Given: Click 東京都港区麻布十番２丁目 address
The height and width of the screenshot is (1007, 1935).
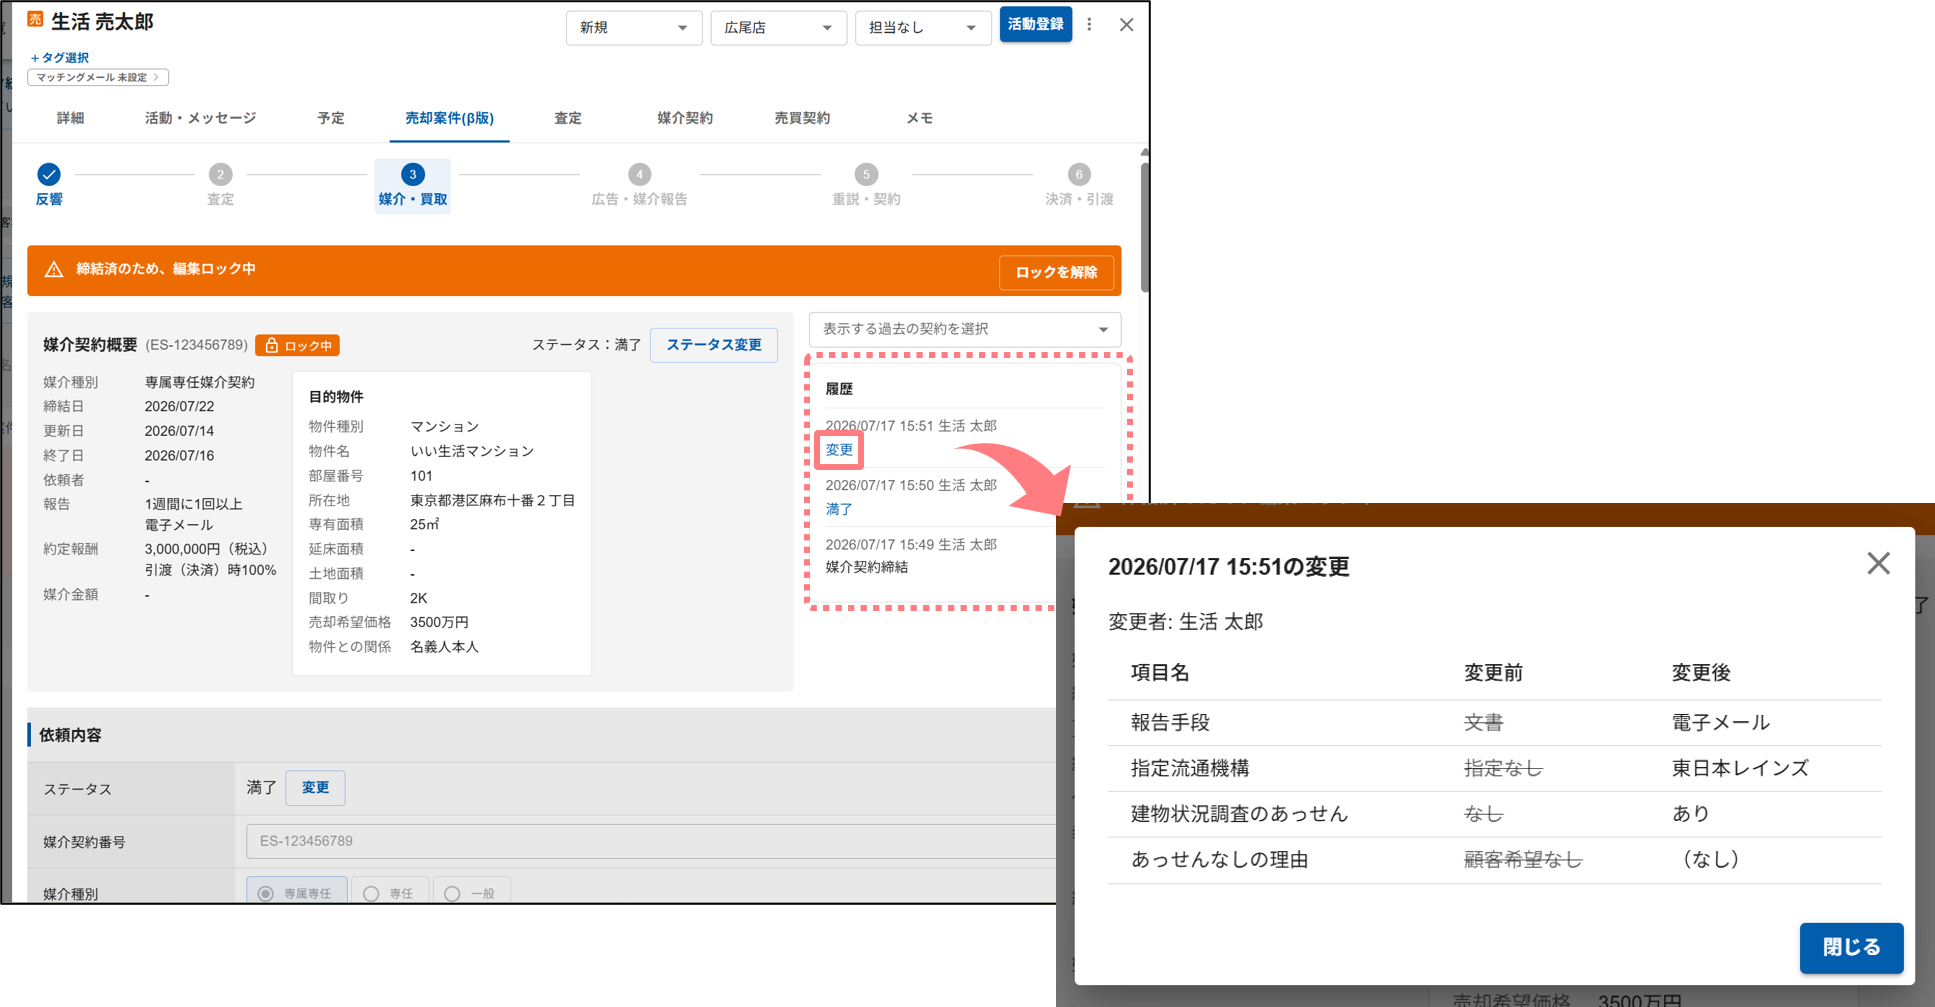Looking at the screenshot, I should 493,500.
